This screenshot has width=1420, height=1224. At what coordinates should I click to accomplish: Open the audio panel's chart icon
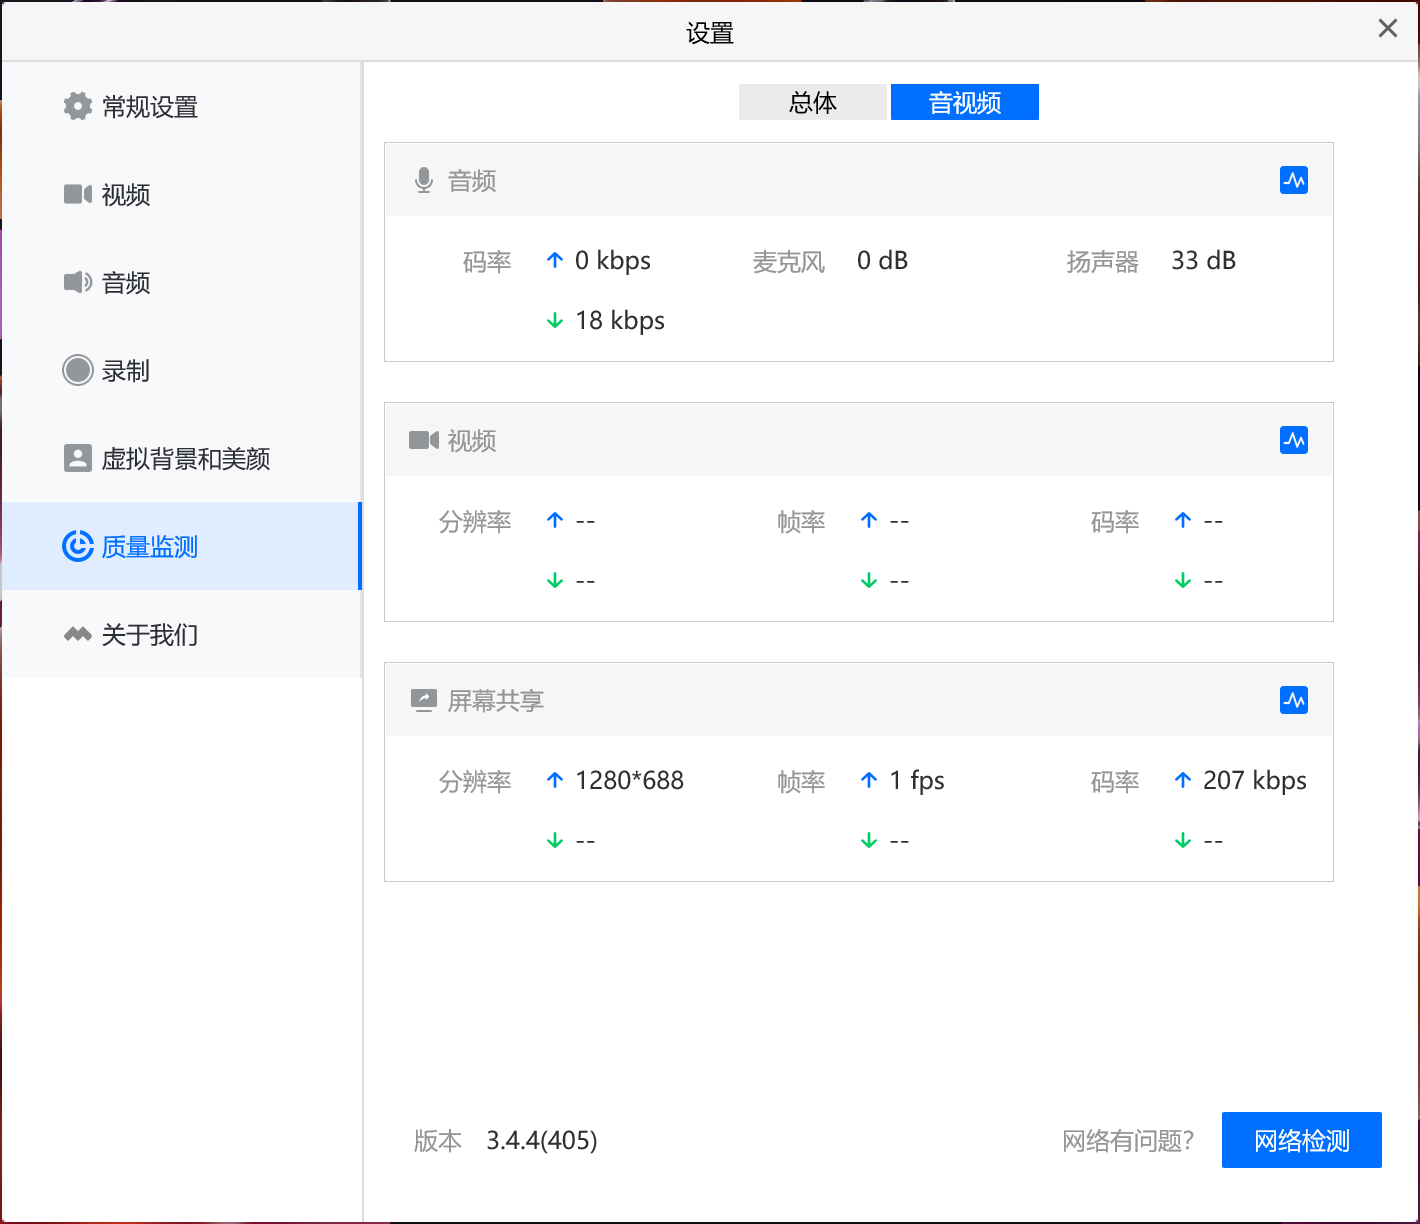[1294, 180]
